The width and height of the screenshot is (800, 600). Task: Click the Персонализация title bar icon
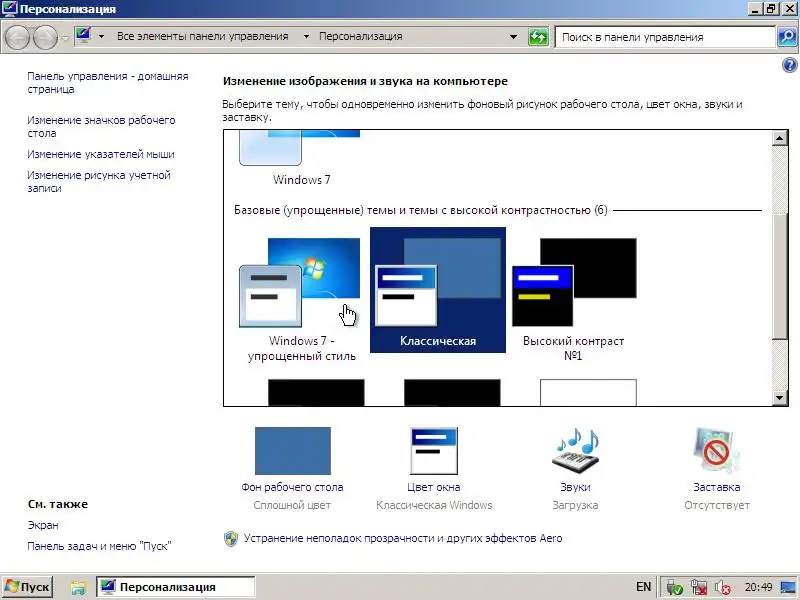pyautogui.click(x=9, y=9)
